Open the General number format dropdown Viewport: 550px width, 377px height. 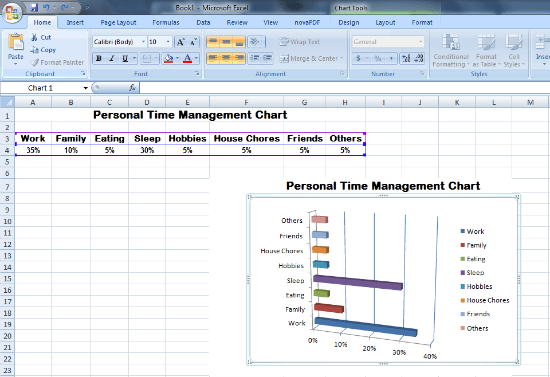tap(421, 42)
